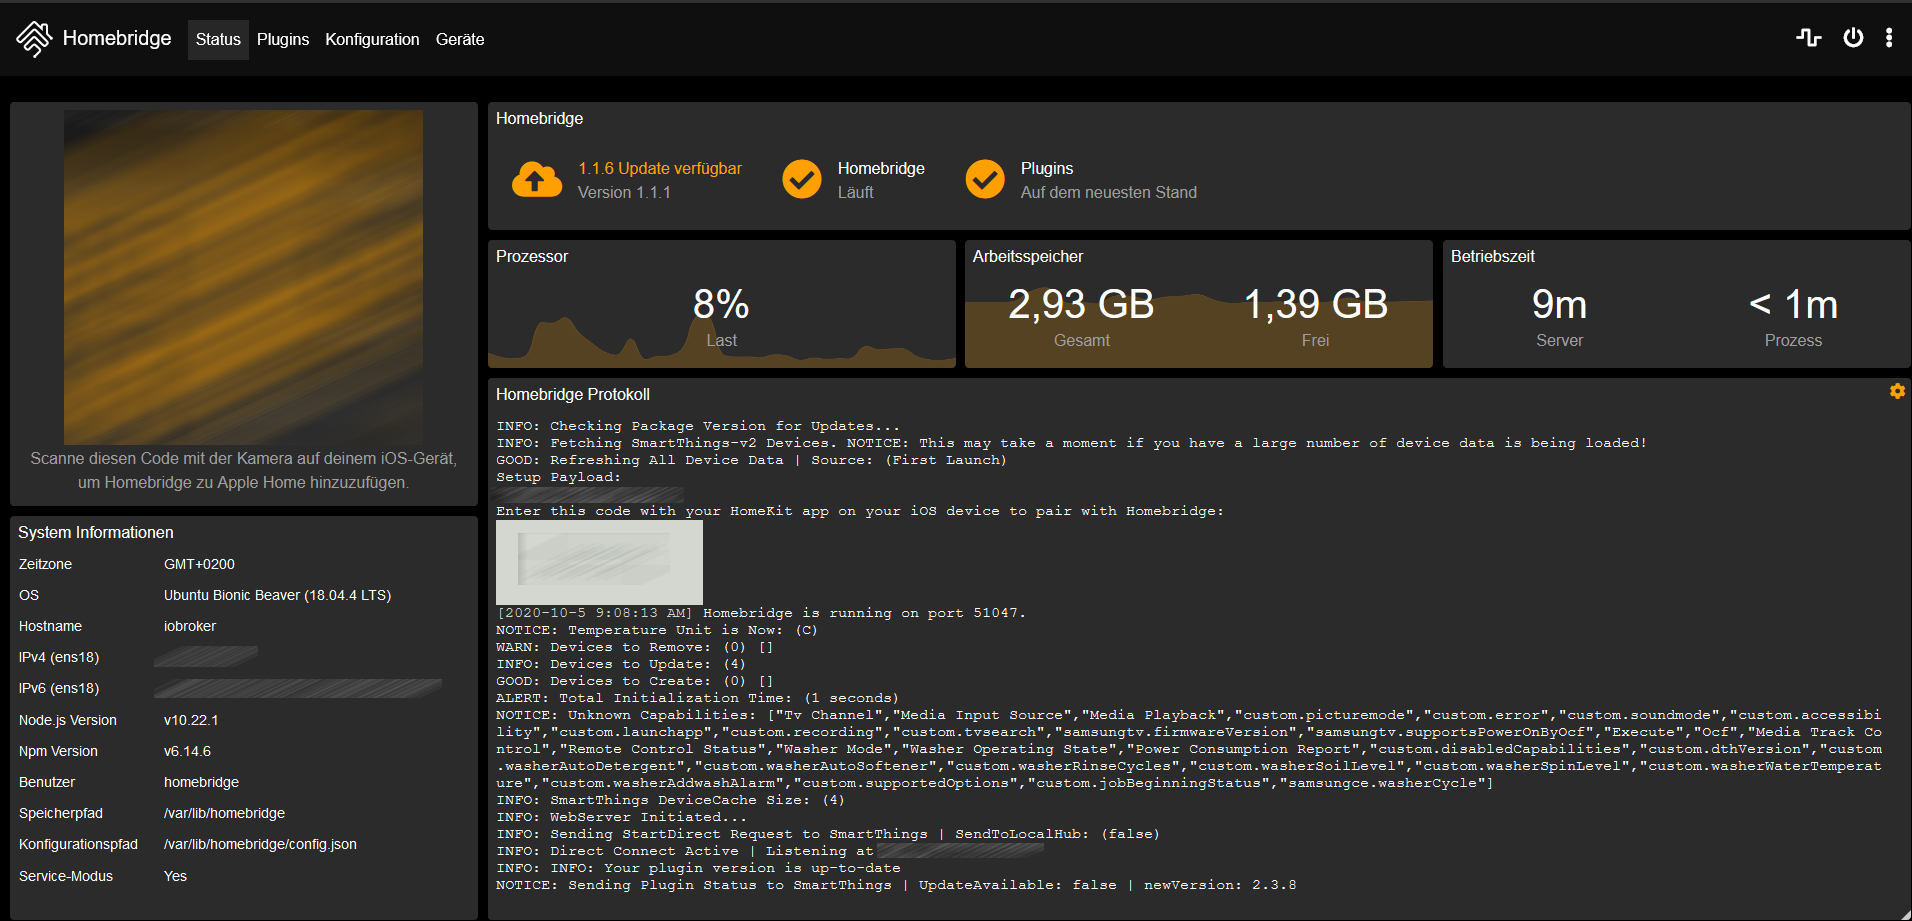Click the Homebridge title text in header

click(x=117, y=38)
